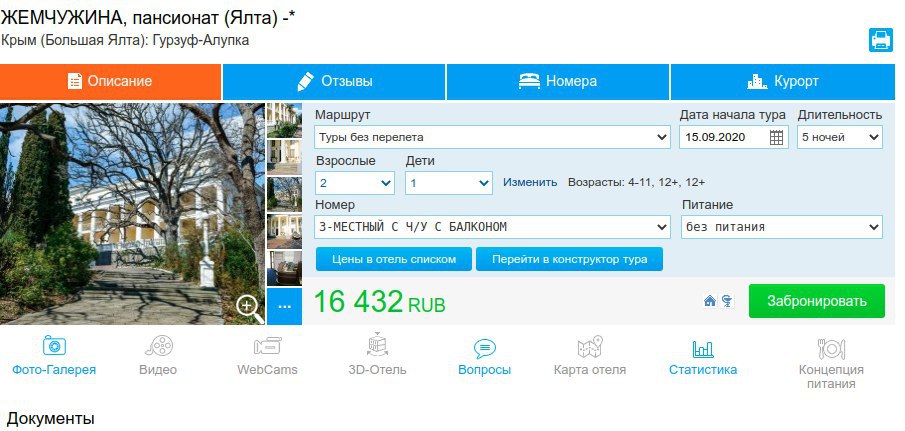Click the three-dots more photos button

click(x=284, y=306)
